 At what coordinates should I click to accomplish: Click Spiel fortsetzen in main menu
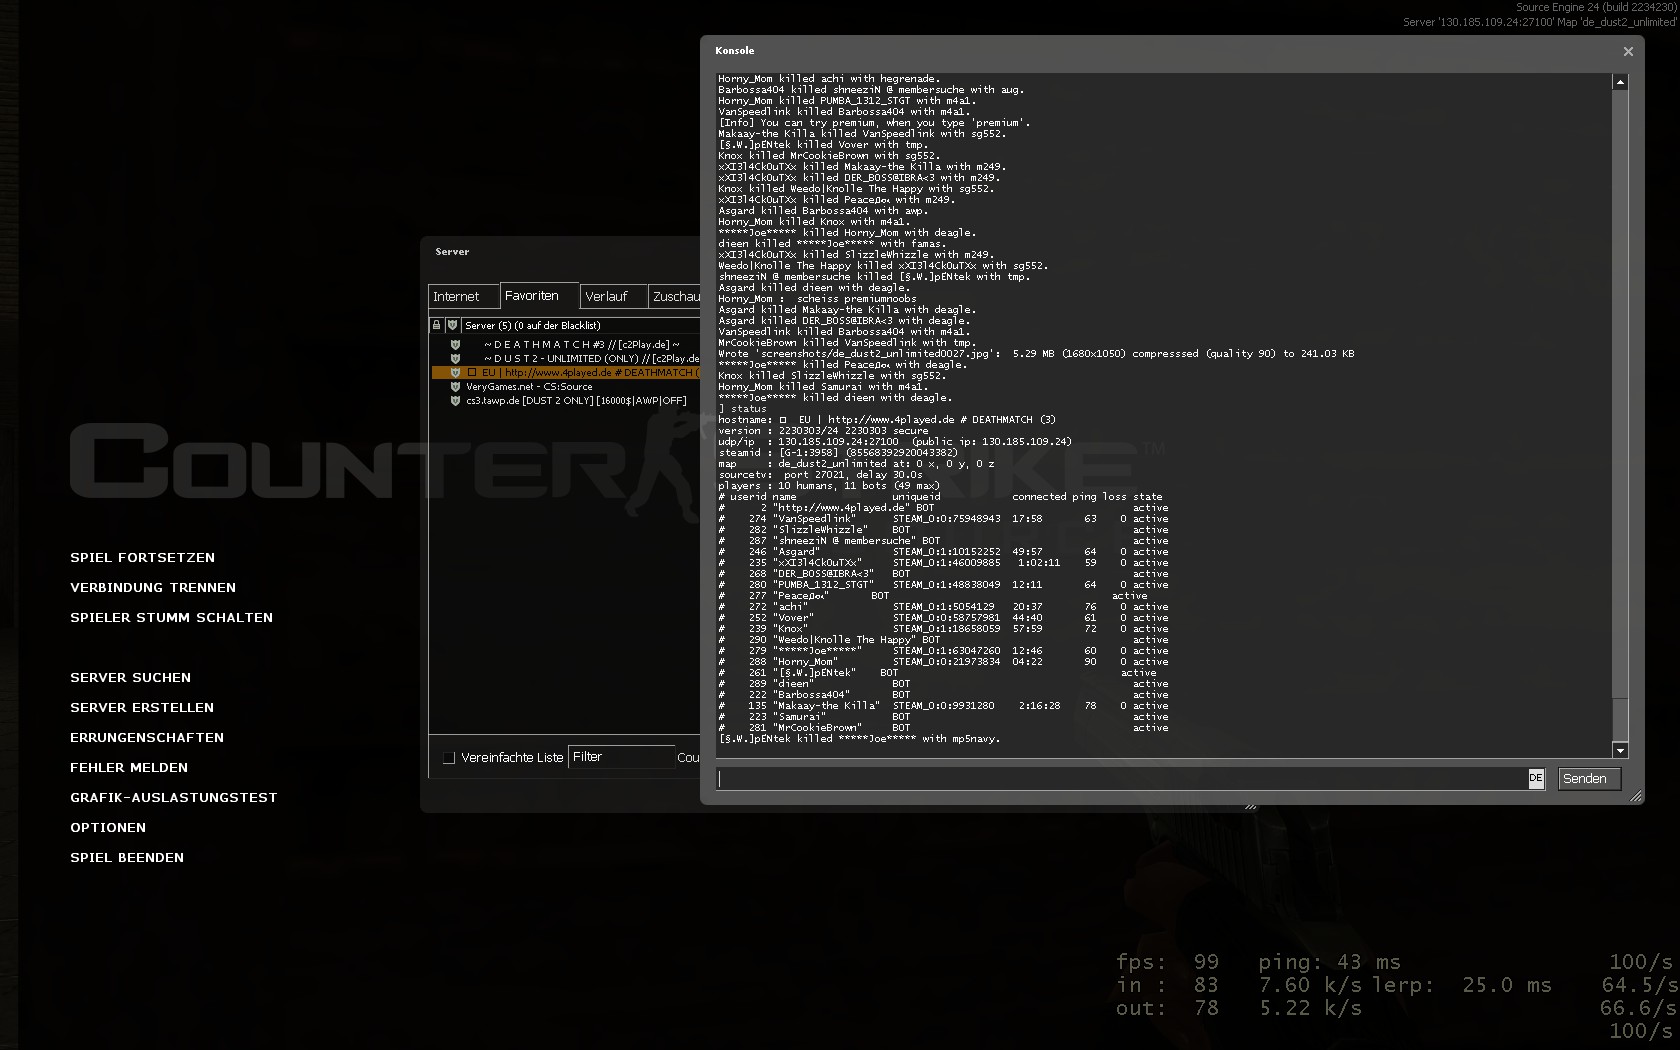click(142, 558)
